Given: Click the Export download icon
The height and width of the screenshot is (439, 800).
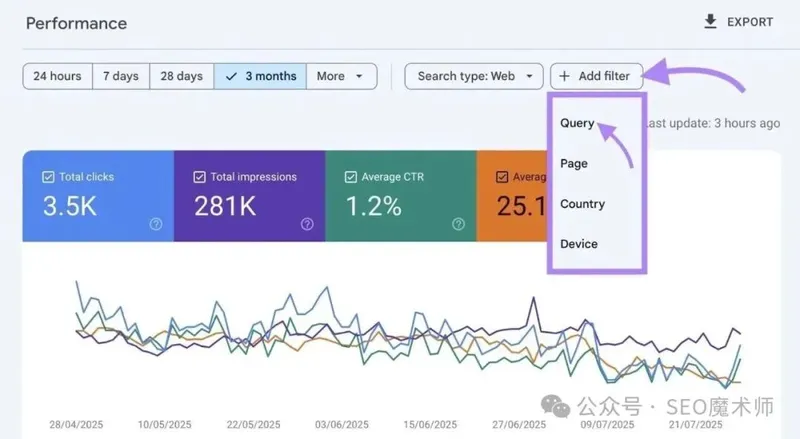Looking at the screenshot, I should (711, 22).
